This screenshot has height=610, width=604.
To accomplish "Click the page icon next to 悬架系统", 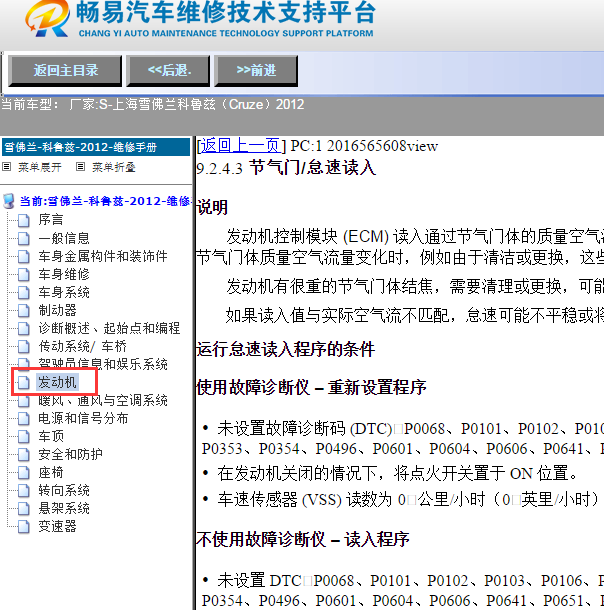I will point(24,508).
